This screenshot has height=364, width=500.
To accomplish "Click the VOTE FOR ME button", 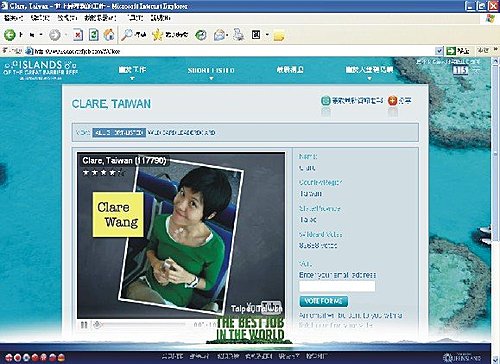I will (x=324, y=301).
